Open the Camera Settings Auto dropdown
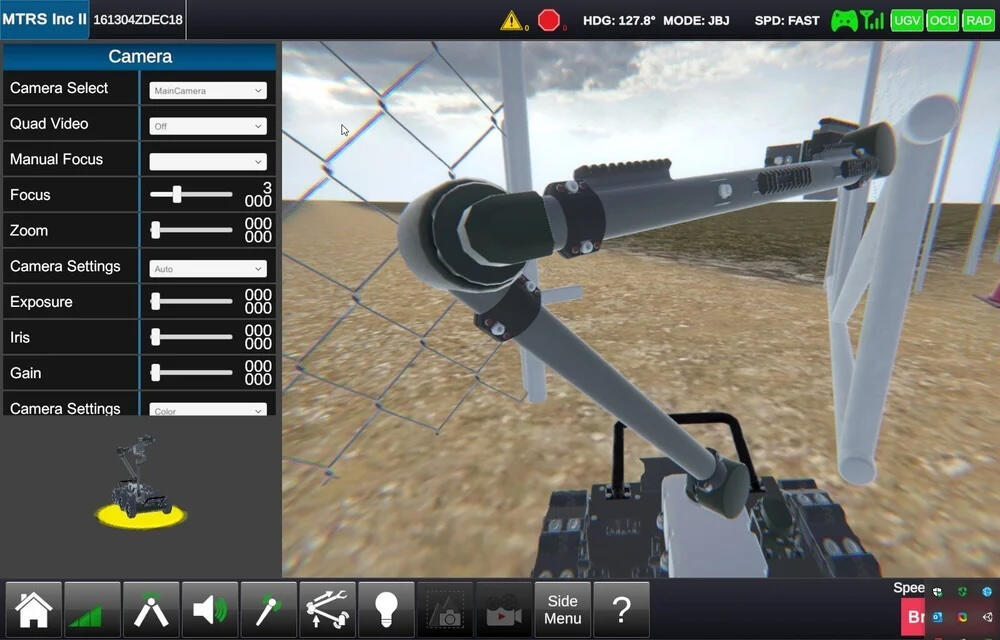 coord(208,268)
